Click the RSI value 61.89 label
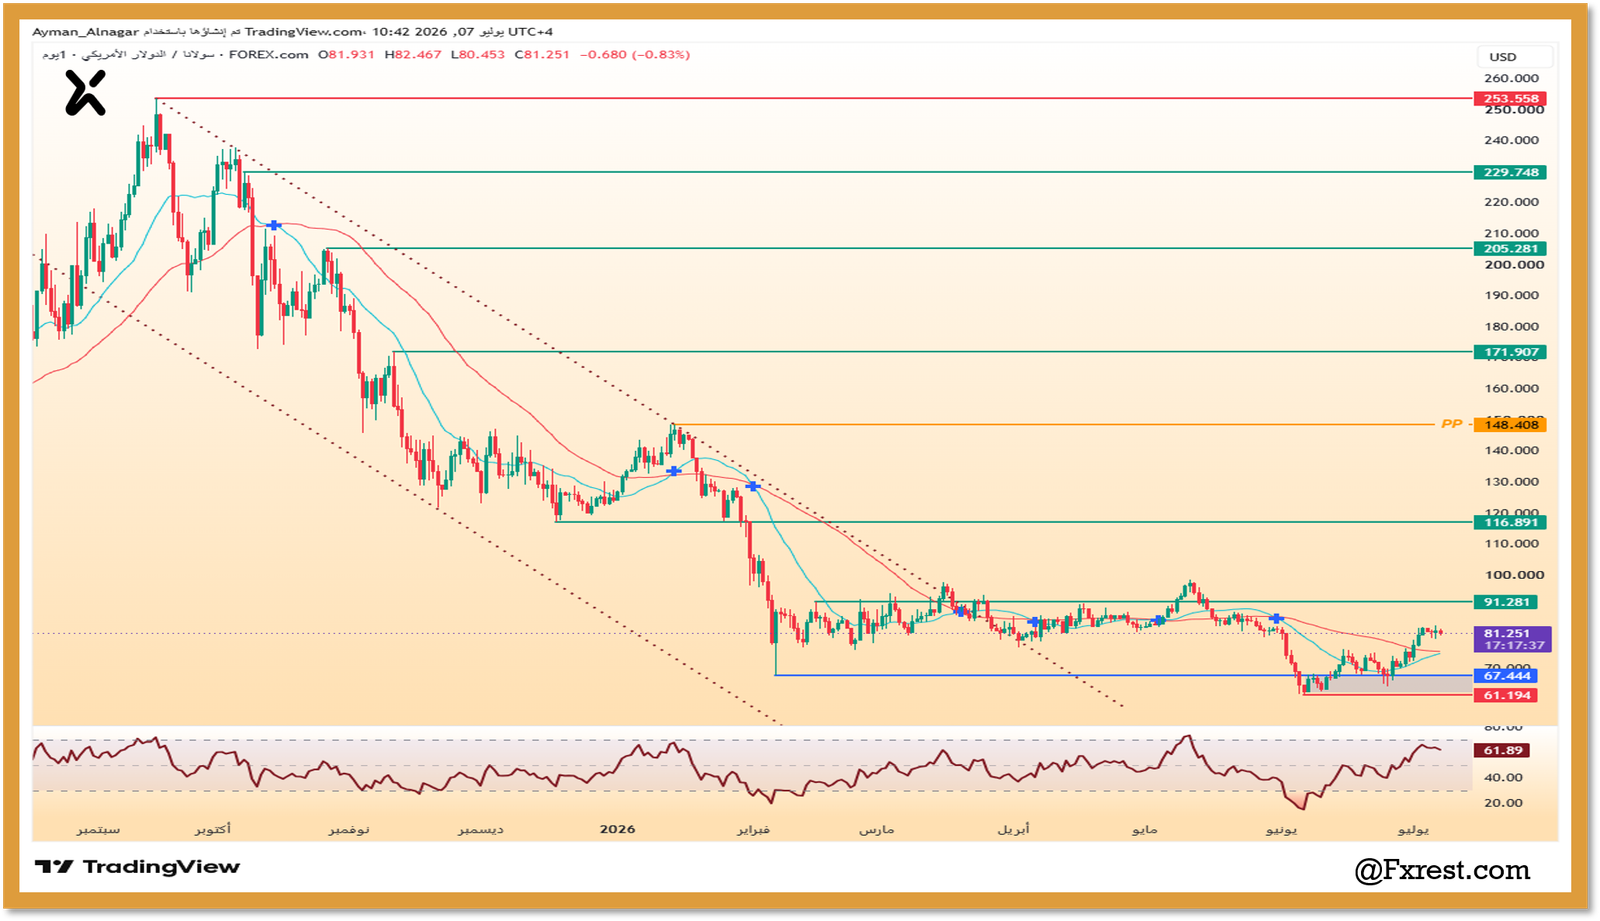This screenshot has width=1600, height=921. point(1502,750)
